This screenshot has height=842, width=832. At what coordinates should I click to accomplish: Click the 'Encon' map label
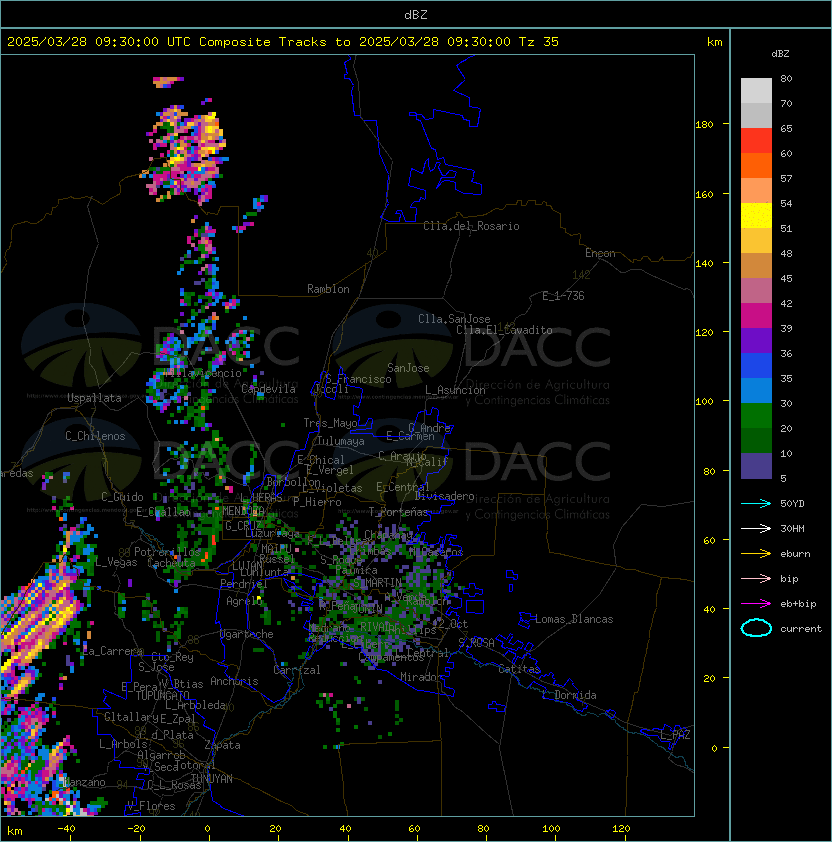[600, 253]
